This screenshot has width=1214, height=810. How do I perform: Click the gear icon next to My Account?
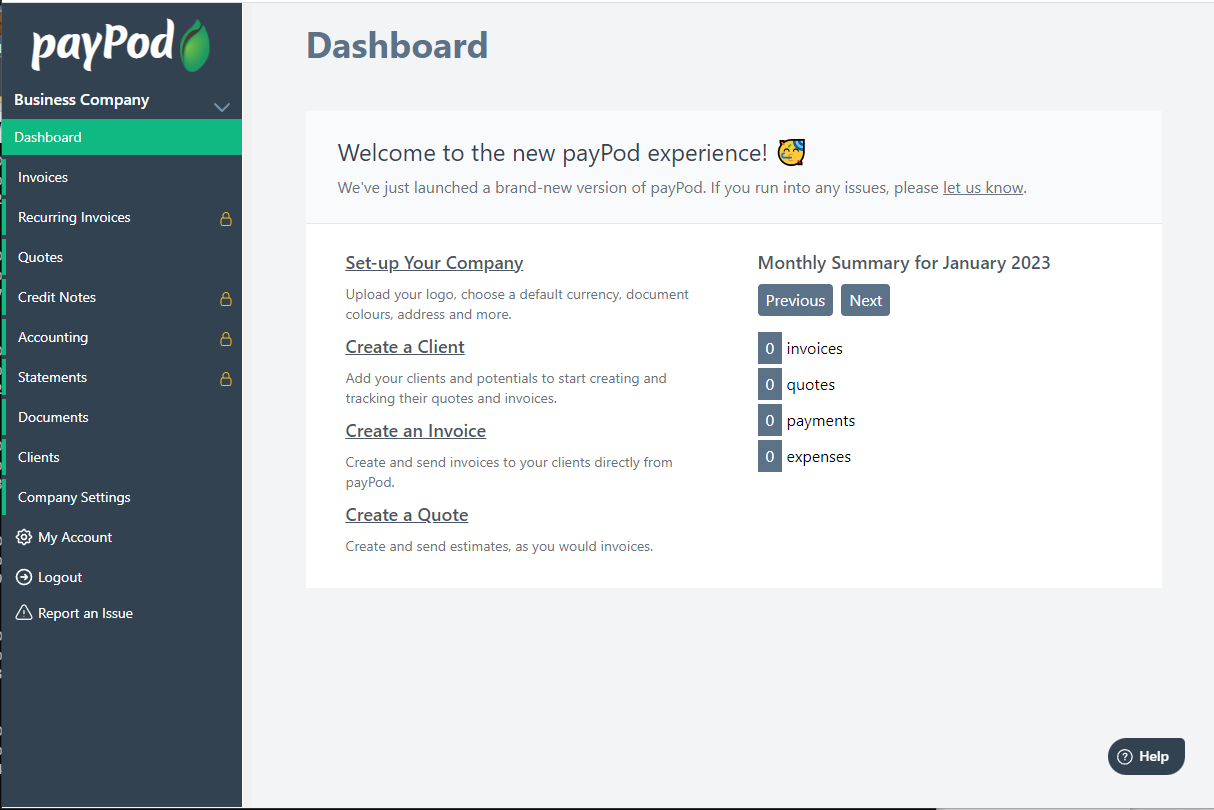pyautogui.click(x=24, y=537)
